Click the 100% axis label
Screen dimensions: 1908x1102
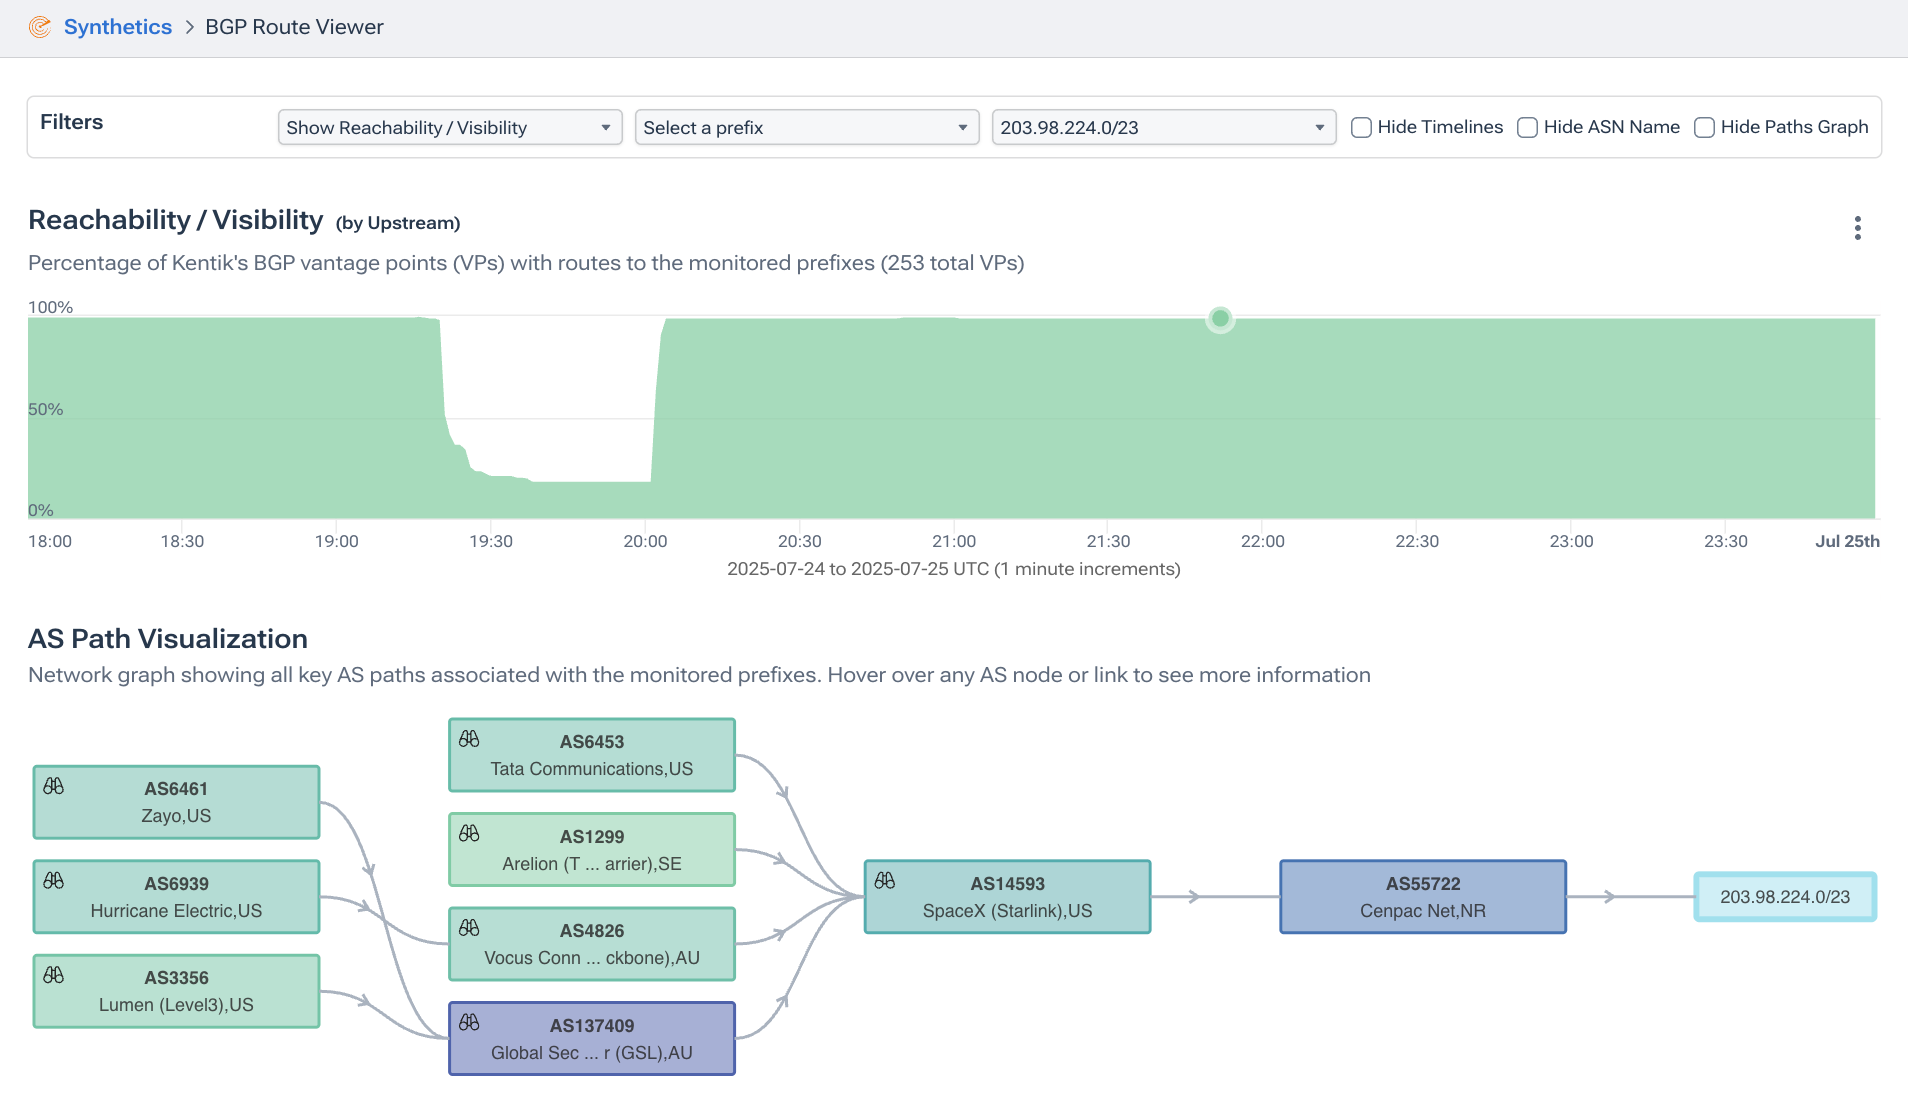point(50,307)
